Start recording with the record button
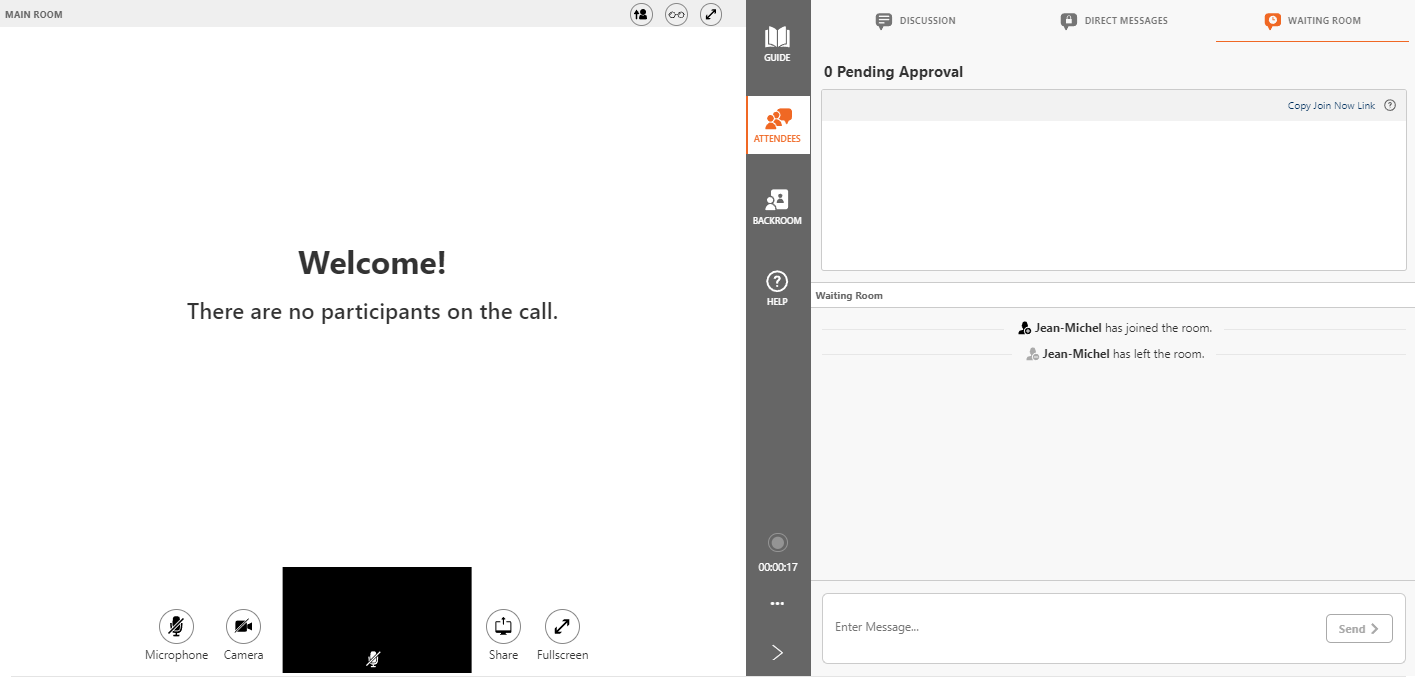This screenshot has height=687, width=1415. [778, 542]
